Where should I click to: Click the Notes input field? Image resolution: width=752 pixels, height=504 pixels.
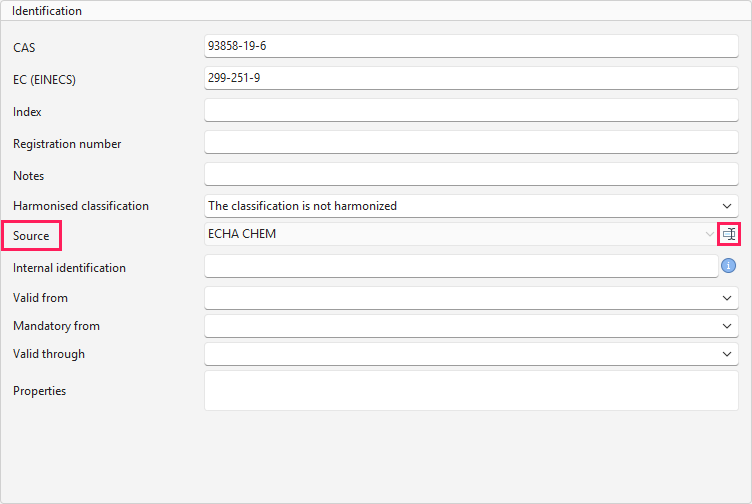pyautogui.click(x=471, y=174)
